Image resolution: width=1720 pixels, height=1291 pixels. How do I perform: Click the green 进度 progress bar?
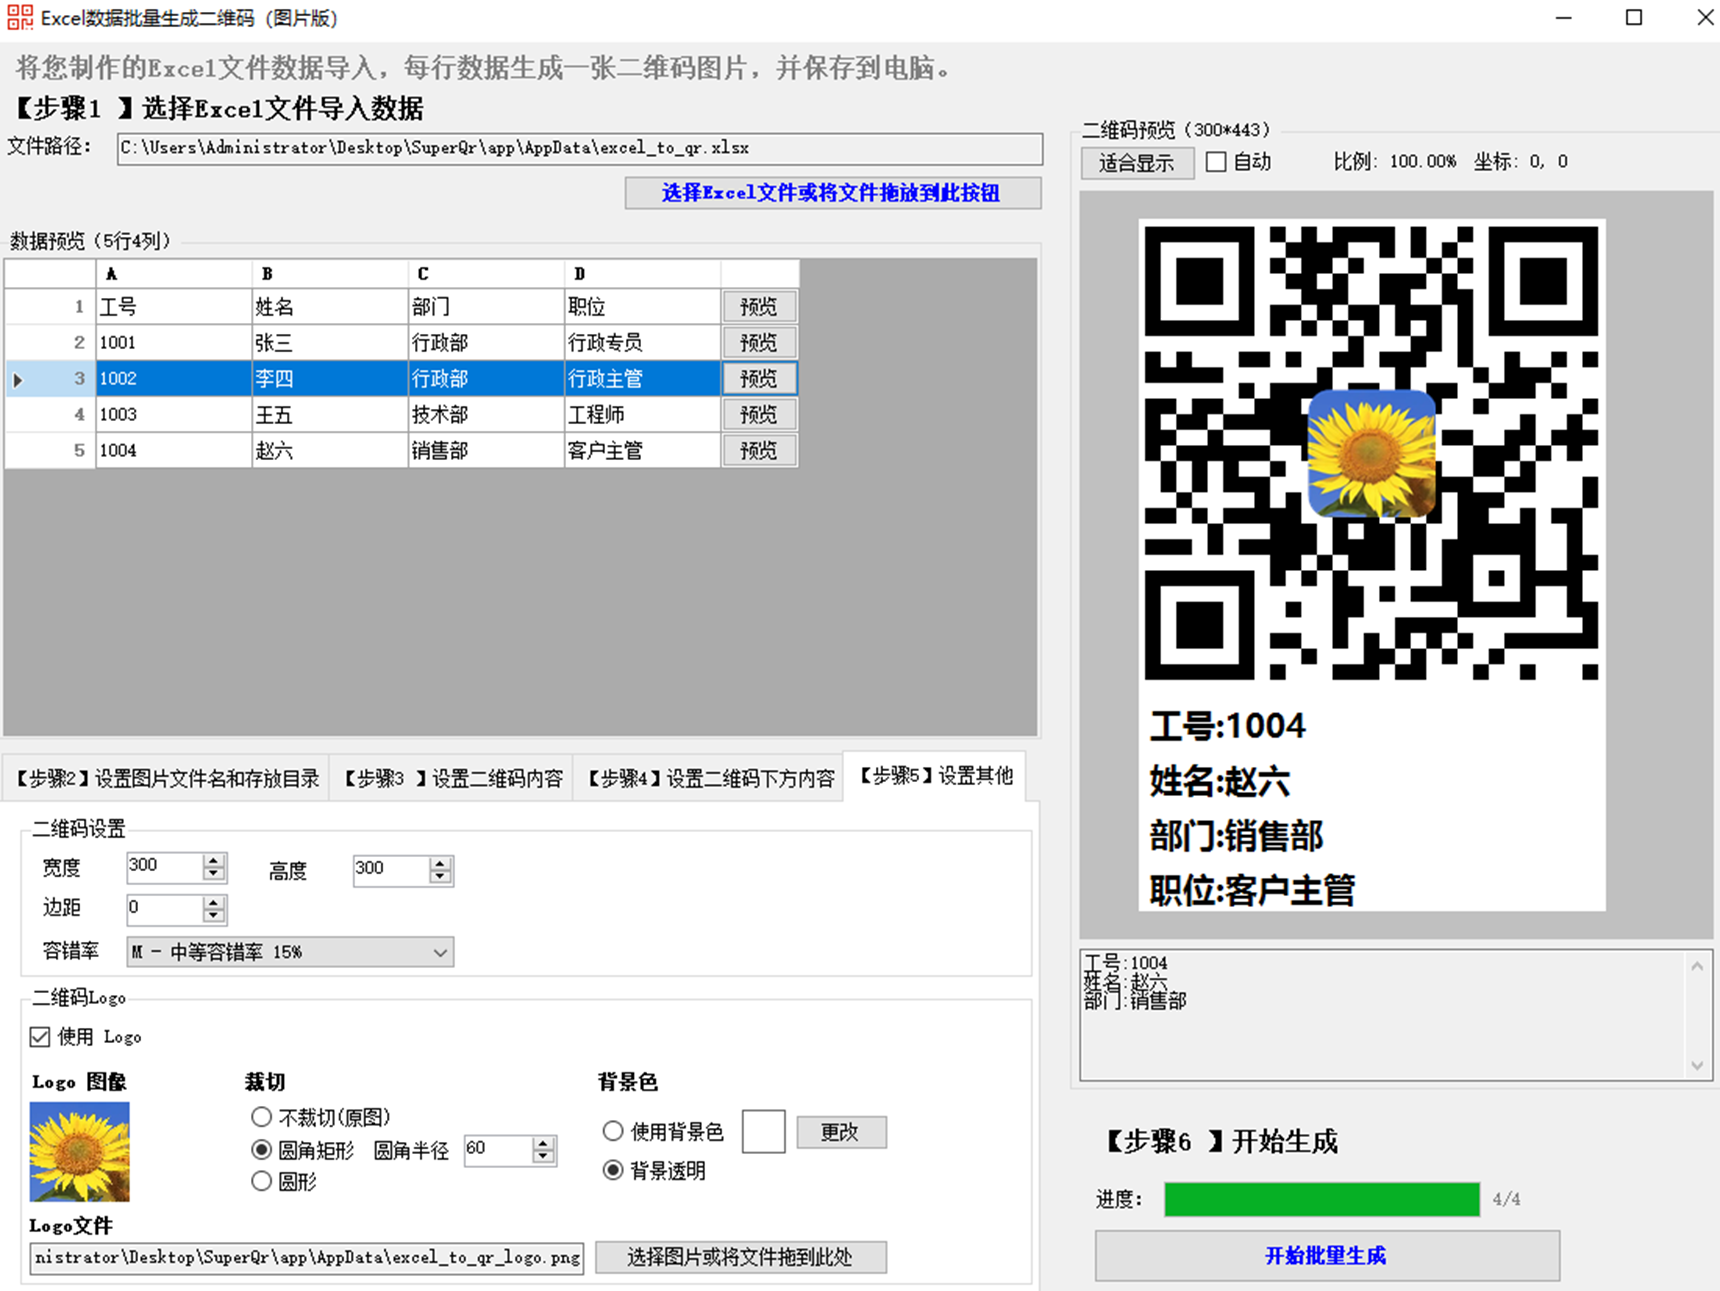click(x=1322, y=1199)
